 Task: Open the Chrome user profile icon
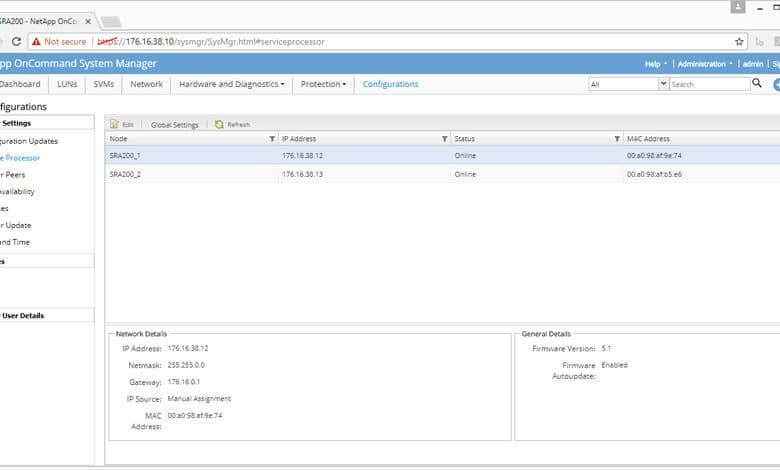(738, 7)
